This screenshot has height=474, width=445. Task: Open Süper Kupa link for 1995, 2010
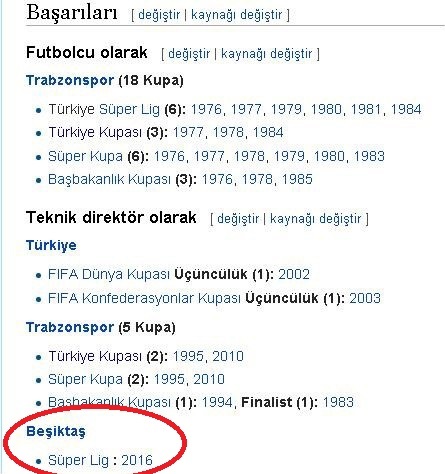click(85, 379)
